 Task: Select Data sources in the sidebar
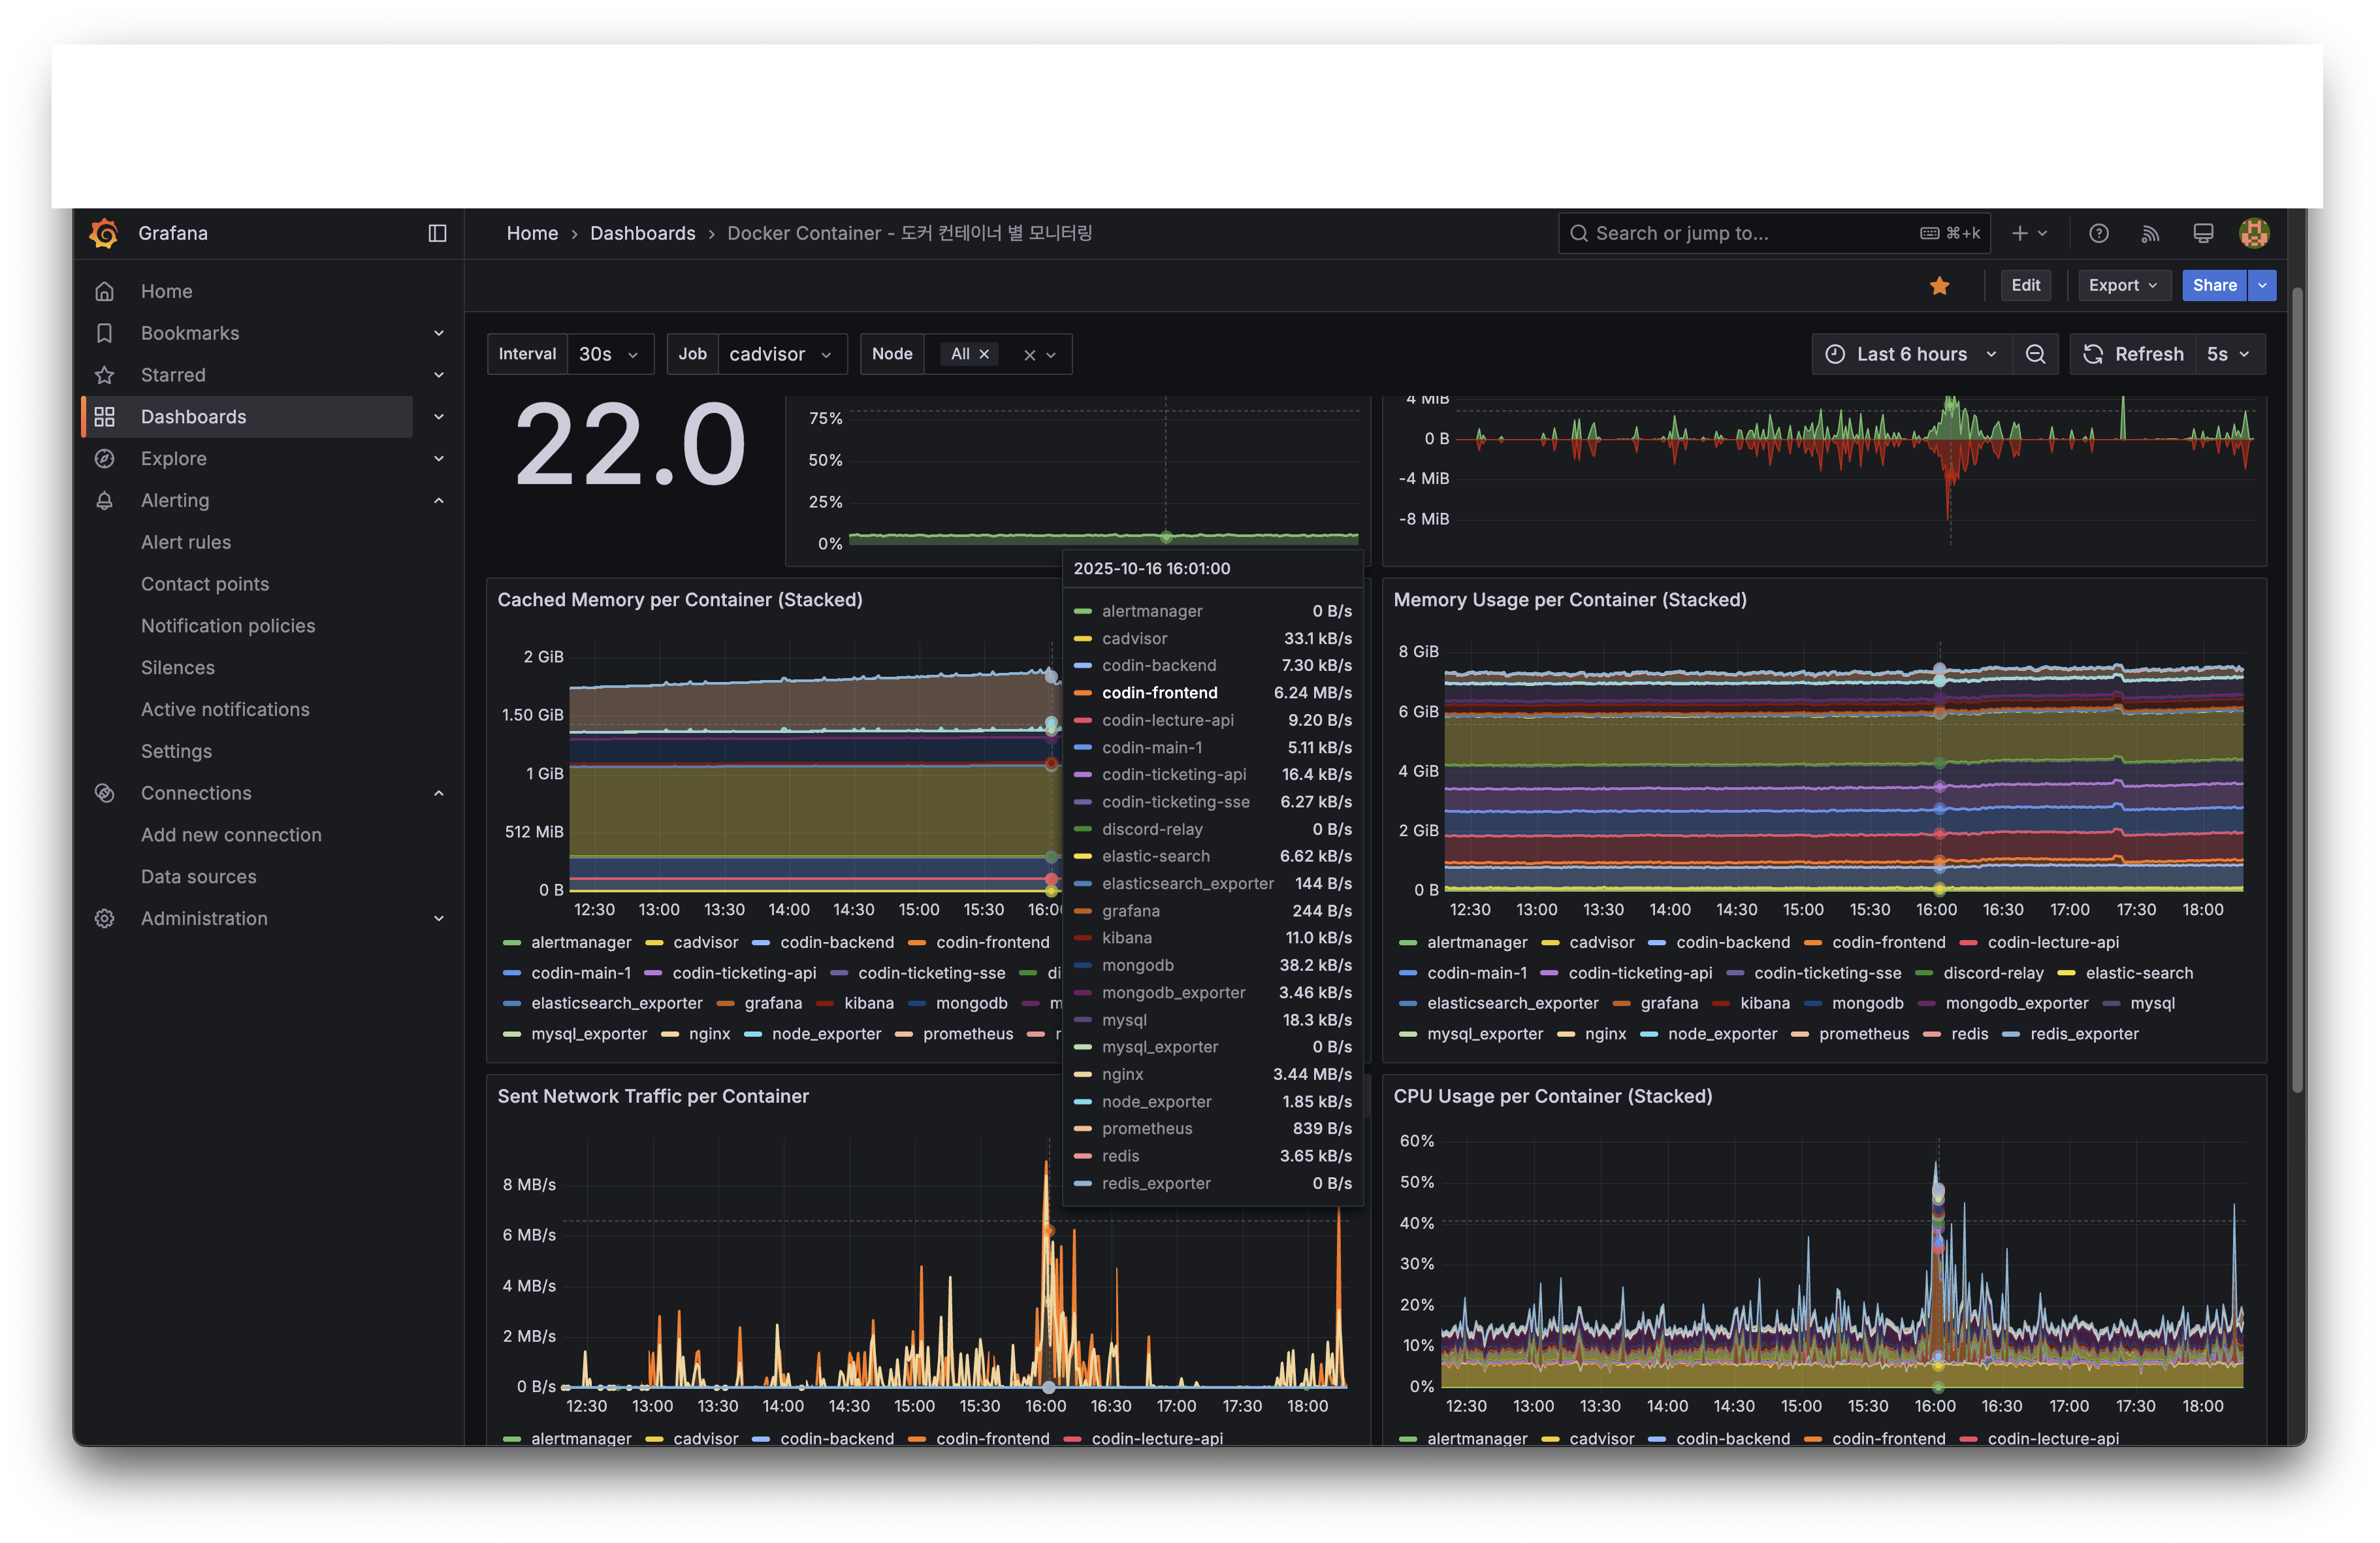[x=198, y=876]
